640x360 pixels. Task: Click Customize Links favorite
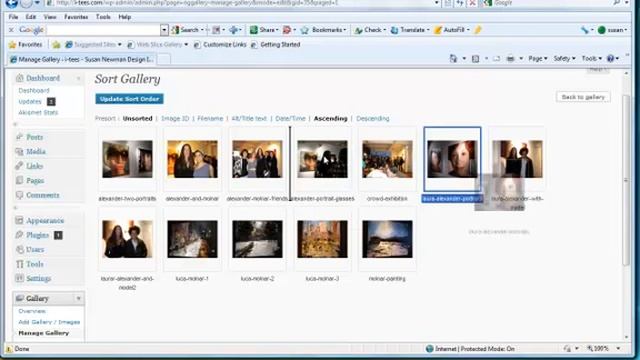220,44
